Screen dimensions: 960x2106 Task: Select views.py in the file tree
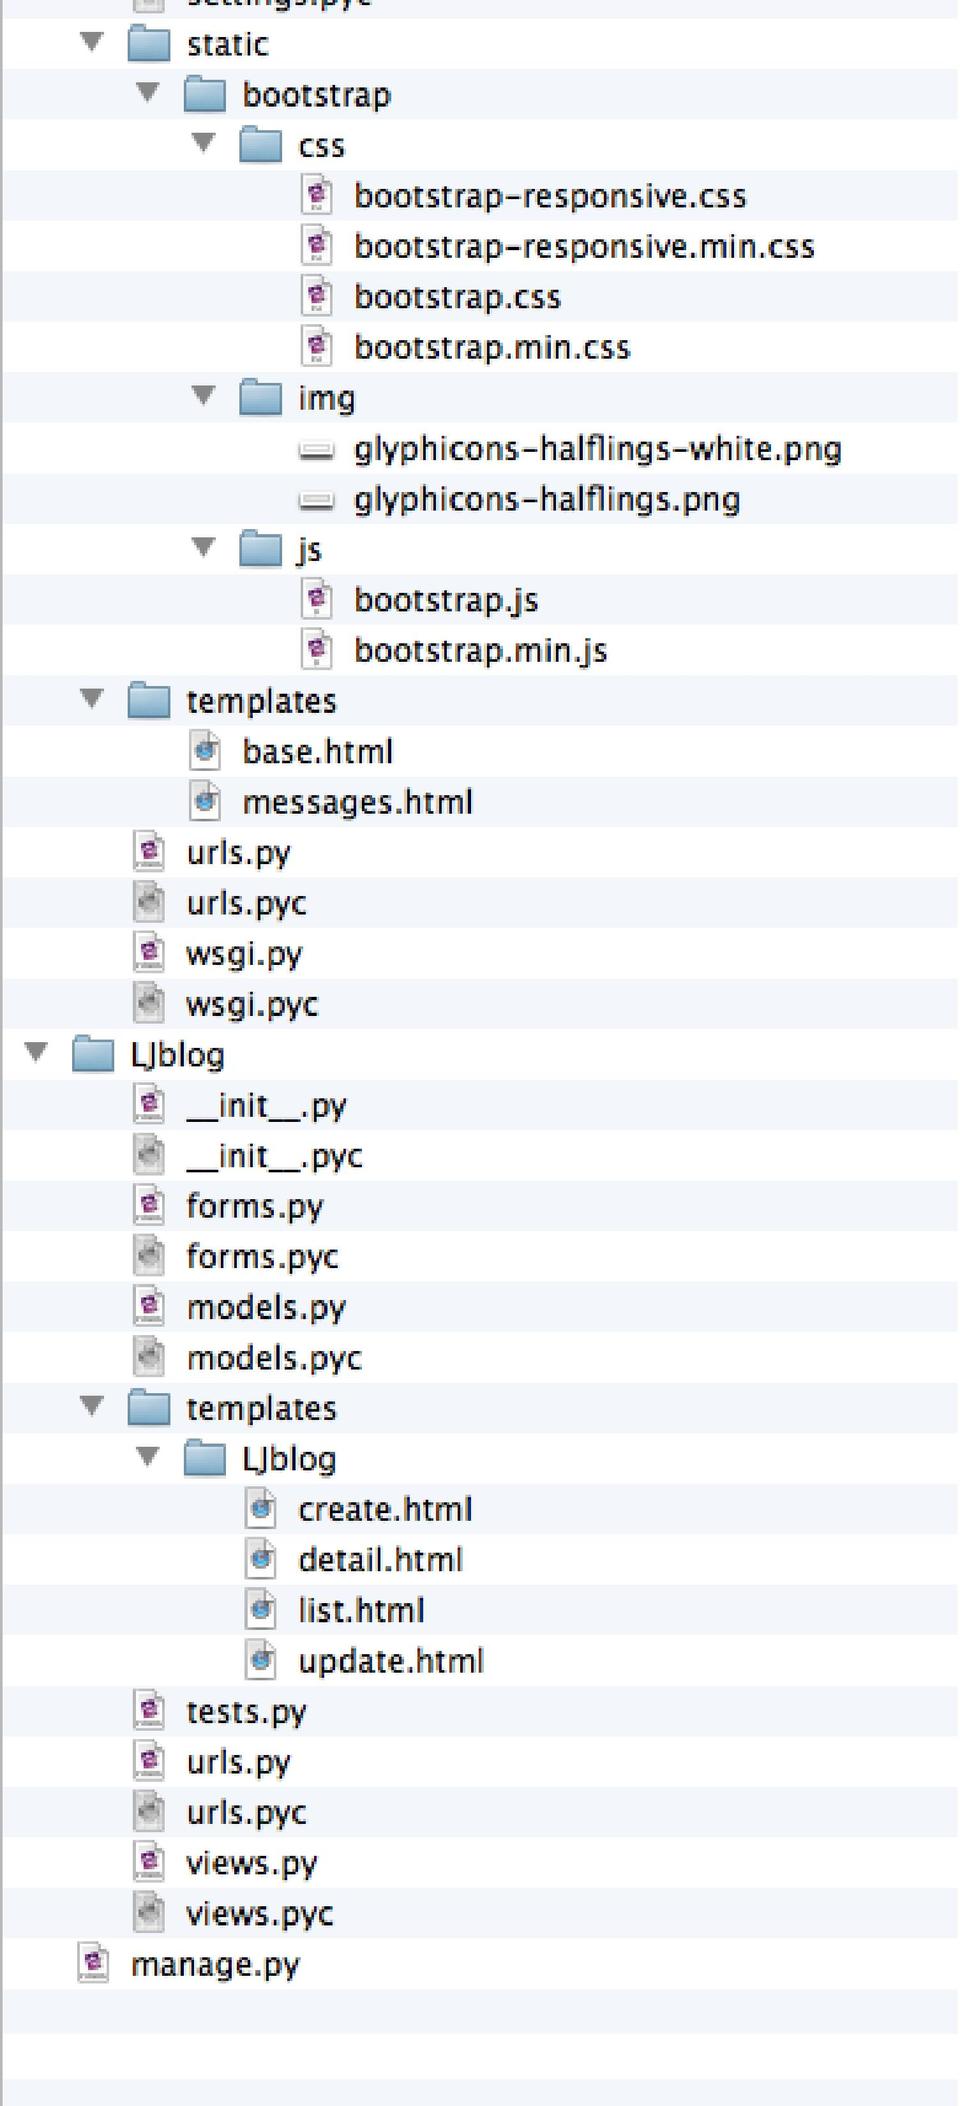(251, 1863)
